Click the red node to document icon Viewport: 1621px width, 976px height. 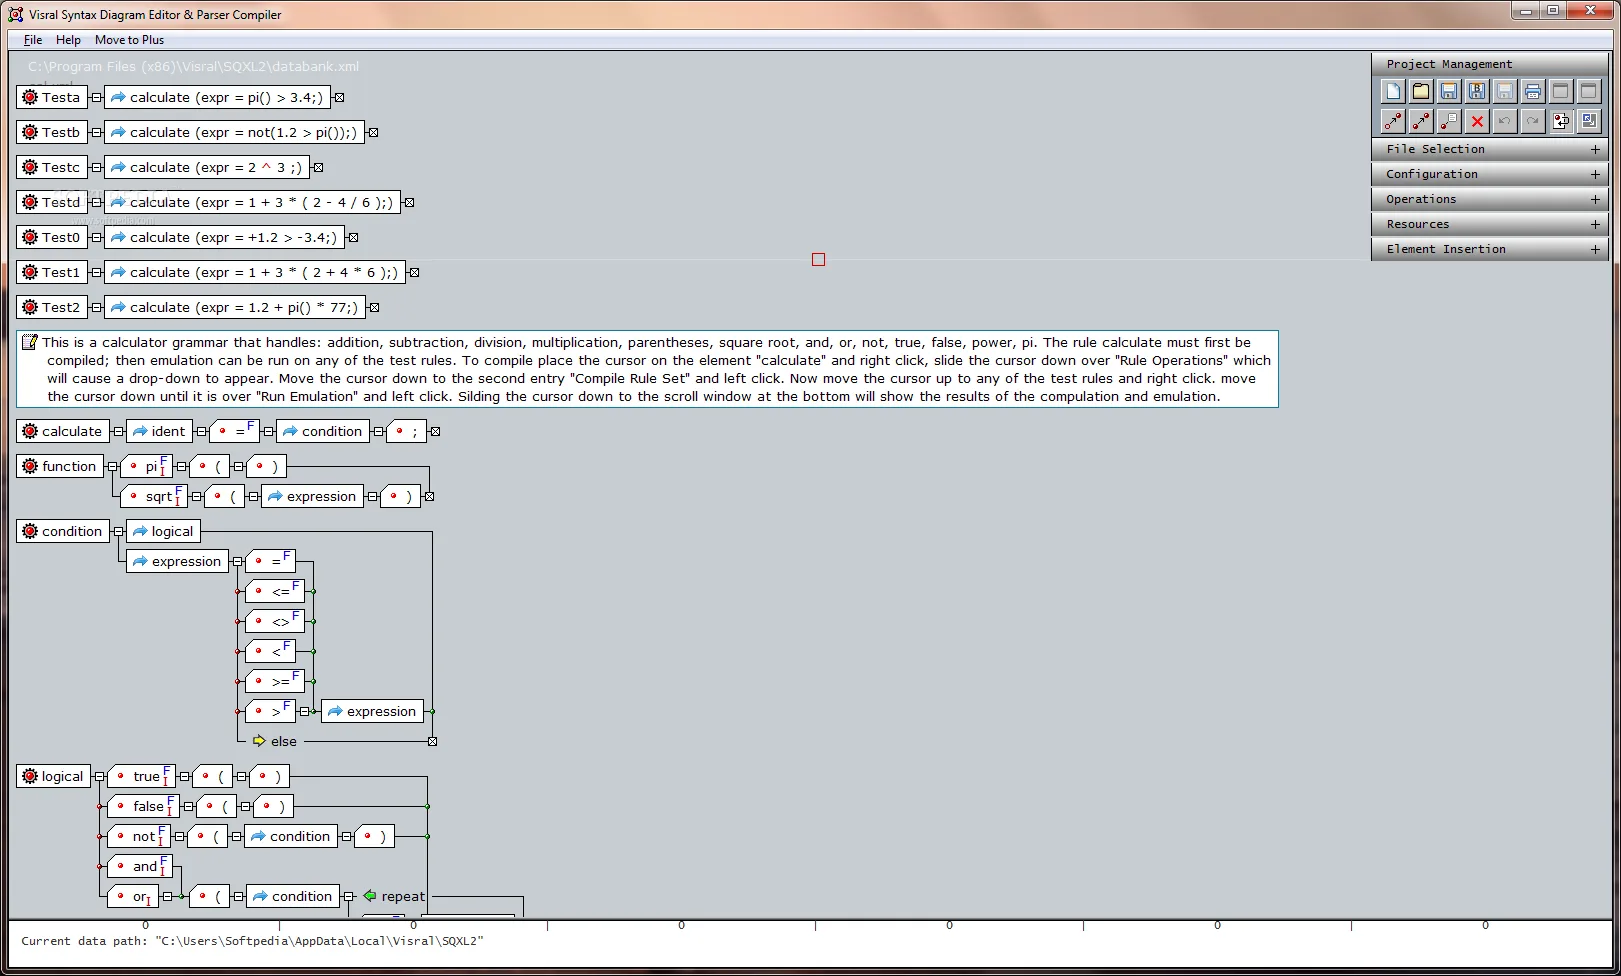point(1448,121)
